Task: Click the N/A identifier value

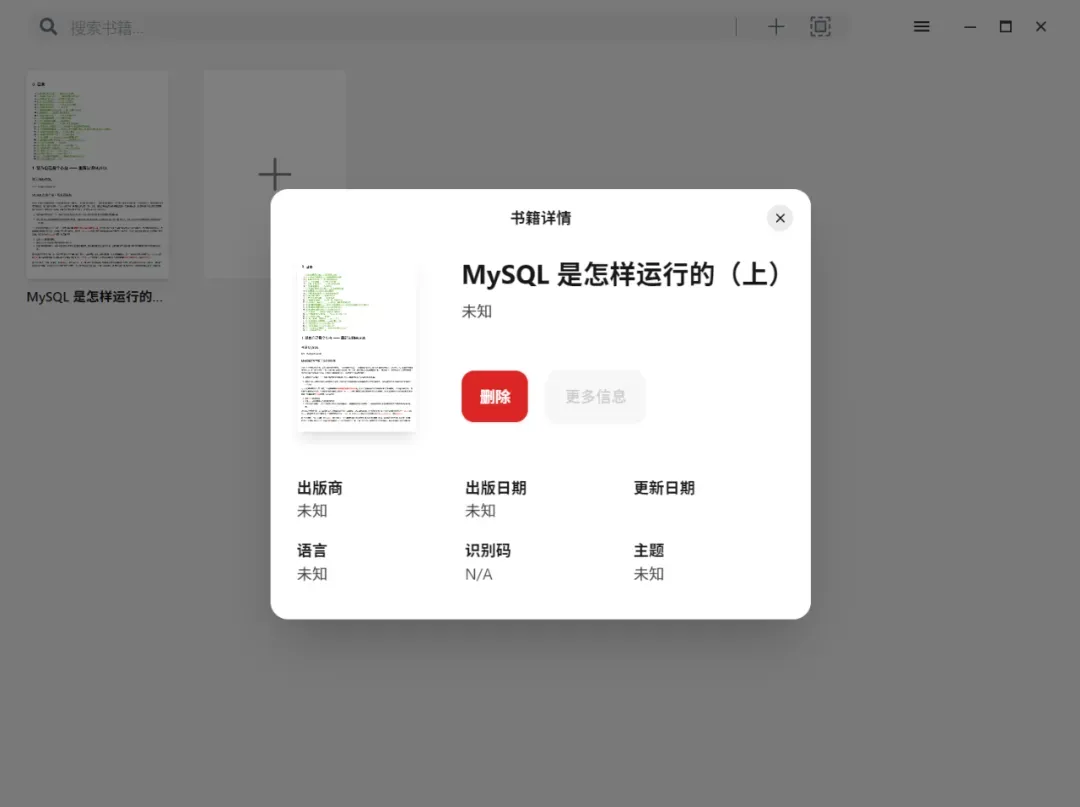Action: coord(479,574)
